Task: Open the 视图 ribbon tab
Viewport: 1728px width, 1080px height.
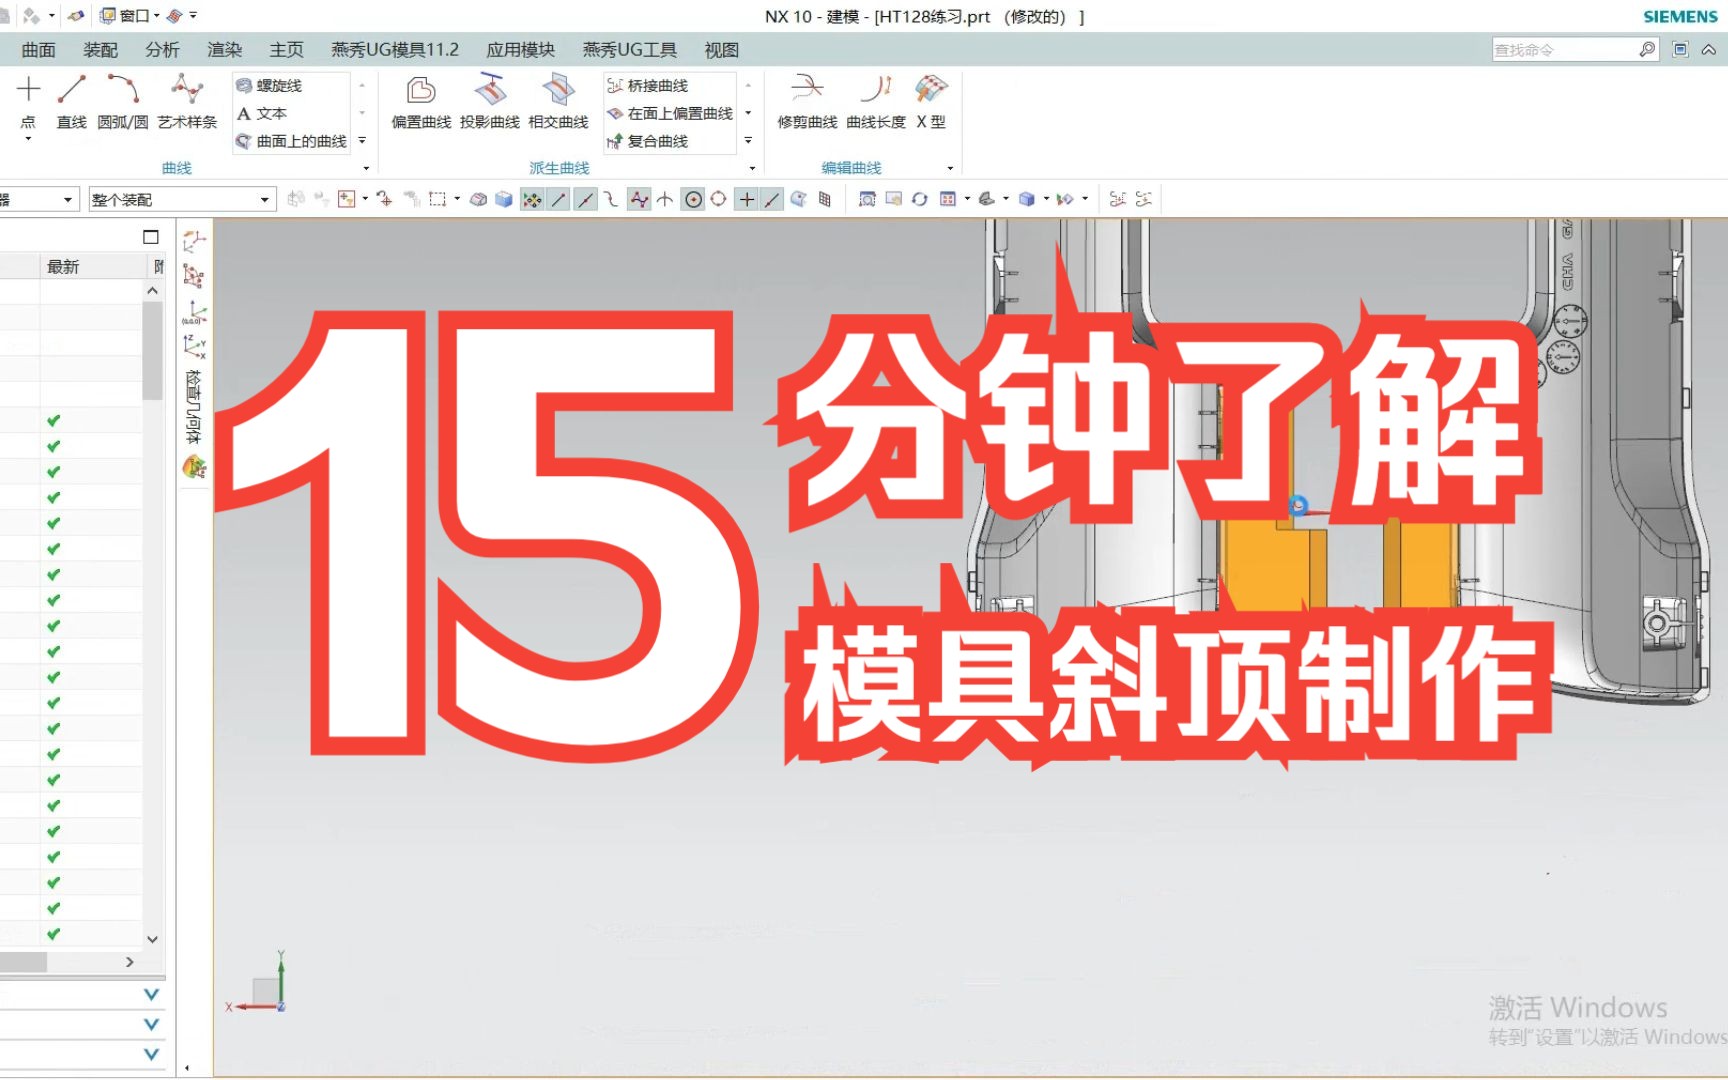Action: (721, 49)
